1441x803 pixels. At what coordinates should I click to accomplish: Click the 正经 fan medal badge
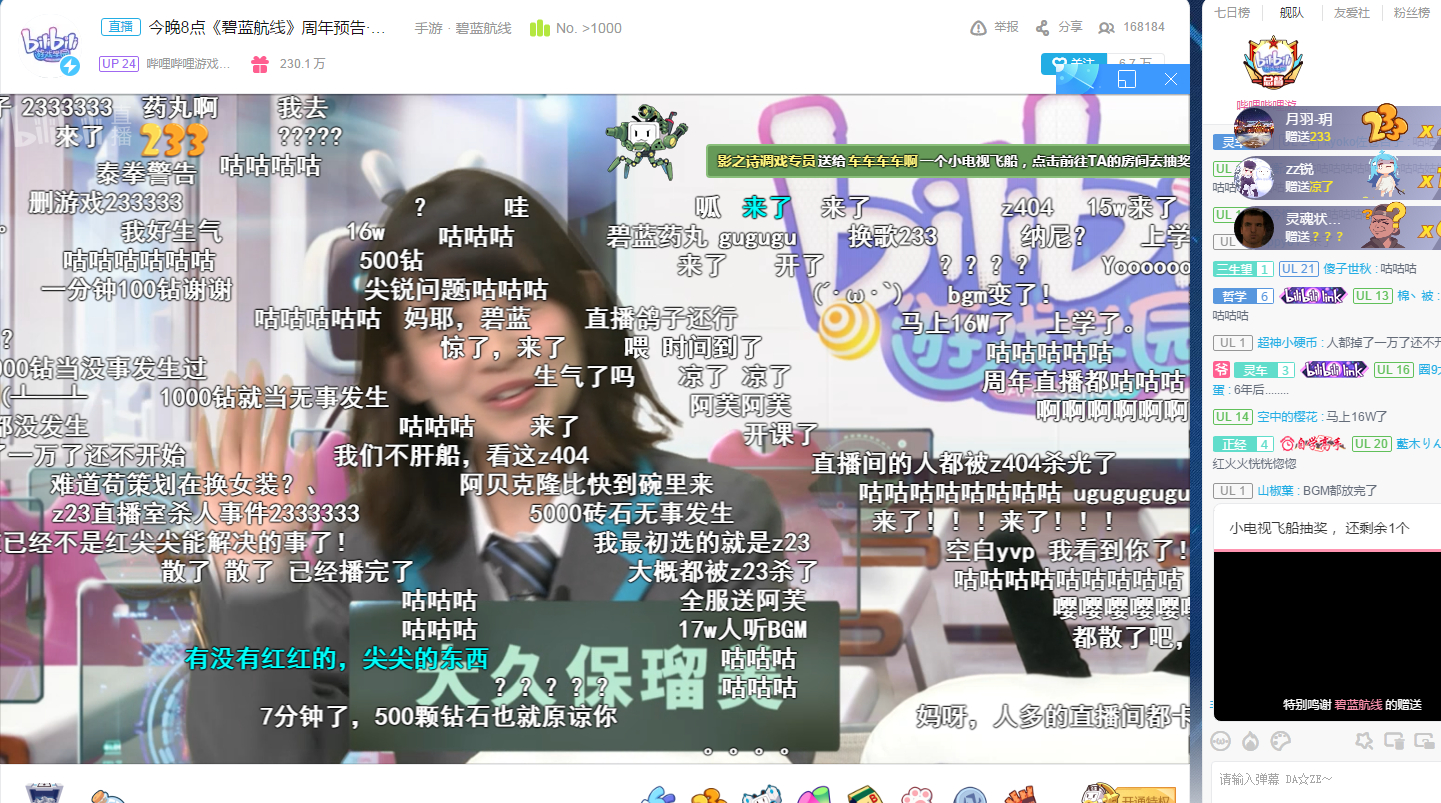pos(1243,444)
